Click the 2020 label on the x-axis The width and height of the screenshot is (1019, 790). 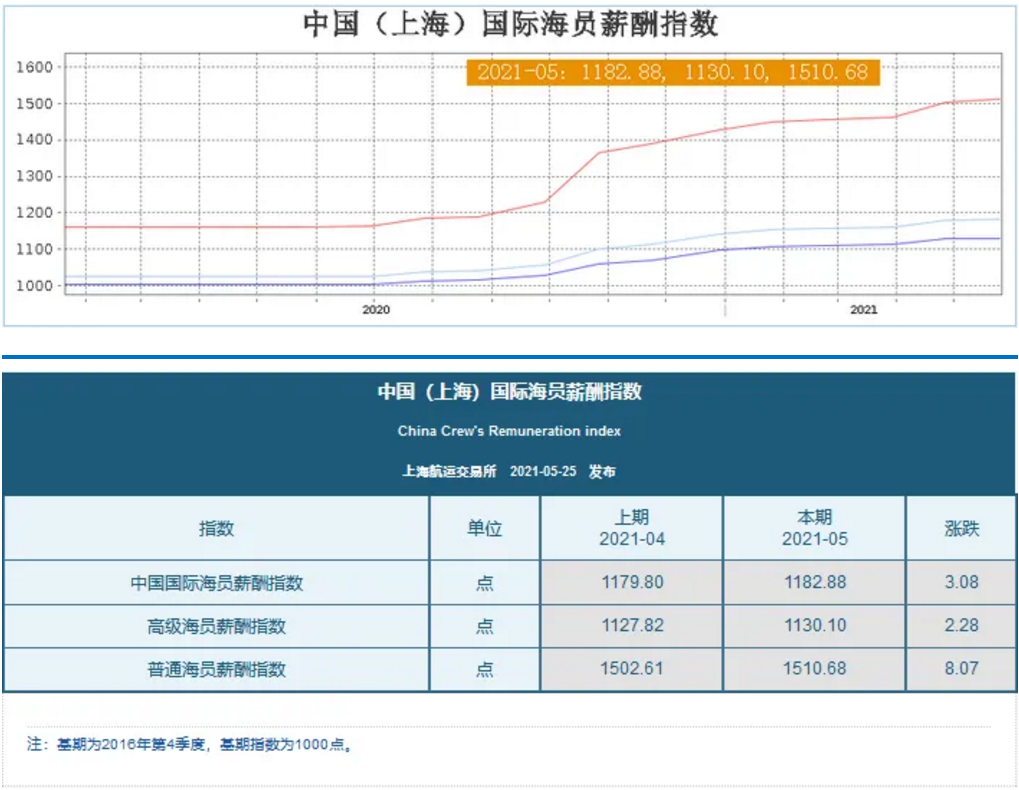(375, 310)
